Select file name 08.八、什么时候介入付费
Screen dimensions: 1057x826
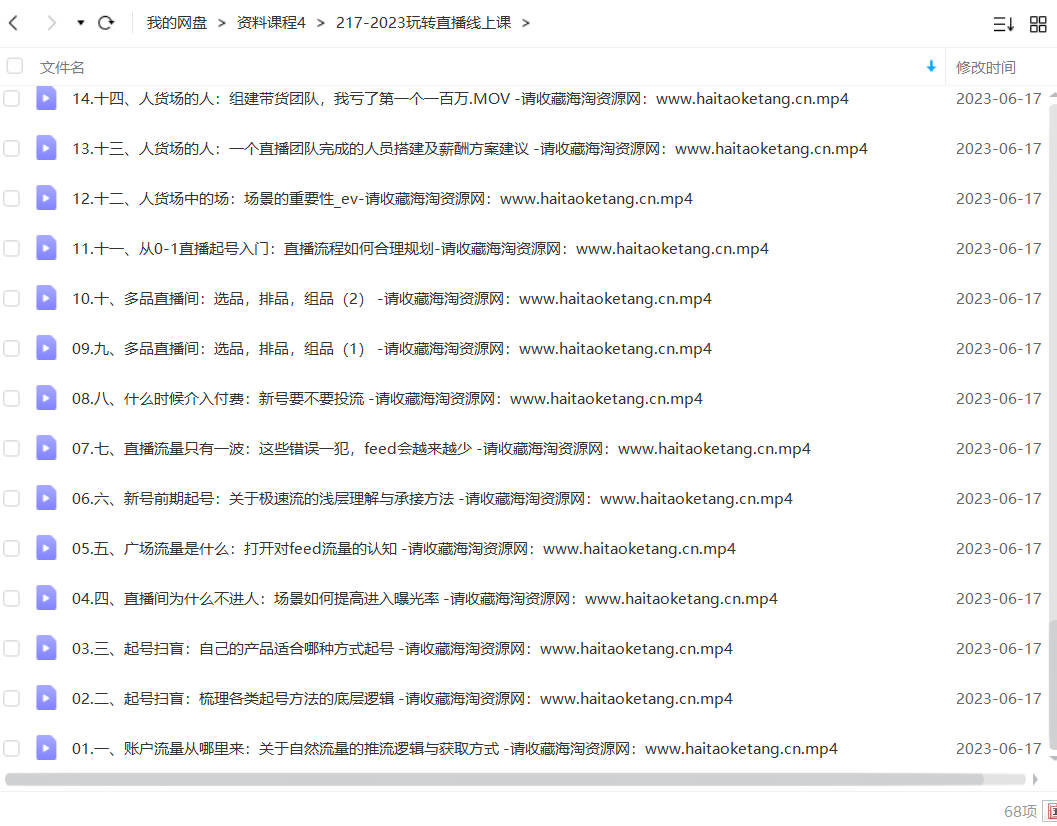(x=388, y=399)
